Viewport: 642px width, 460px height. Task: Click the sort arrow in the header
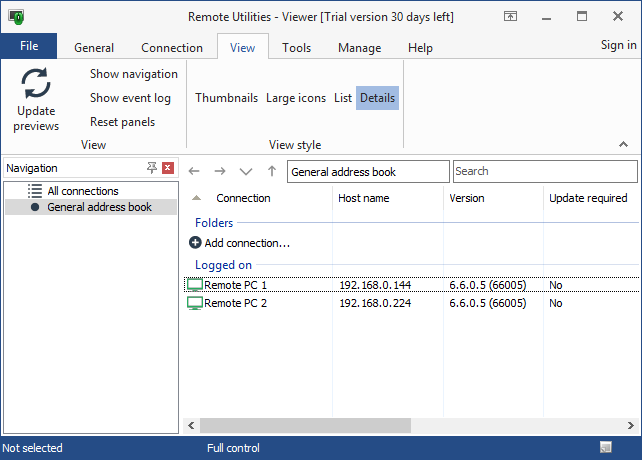197,198
